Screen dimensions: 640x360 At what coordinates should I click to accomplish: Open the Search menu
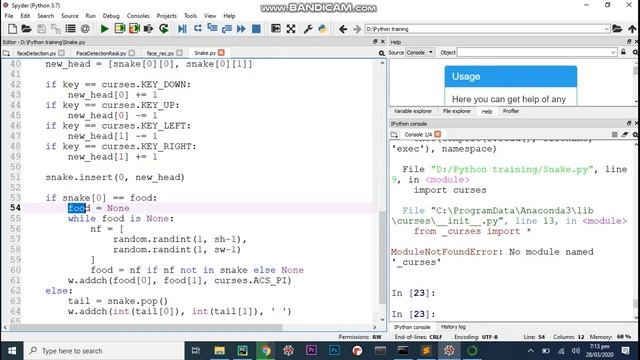pos(45,16)
